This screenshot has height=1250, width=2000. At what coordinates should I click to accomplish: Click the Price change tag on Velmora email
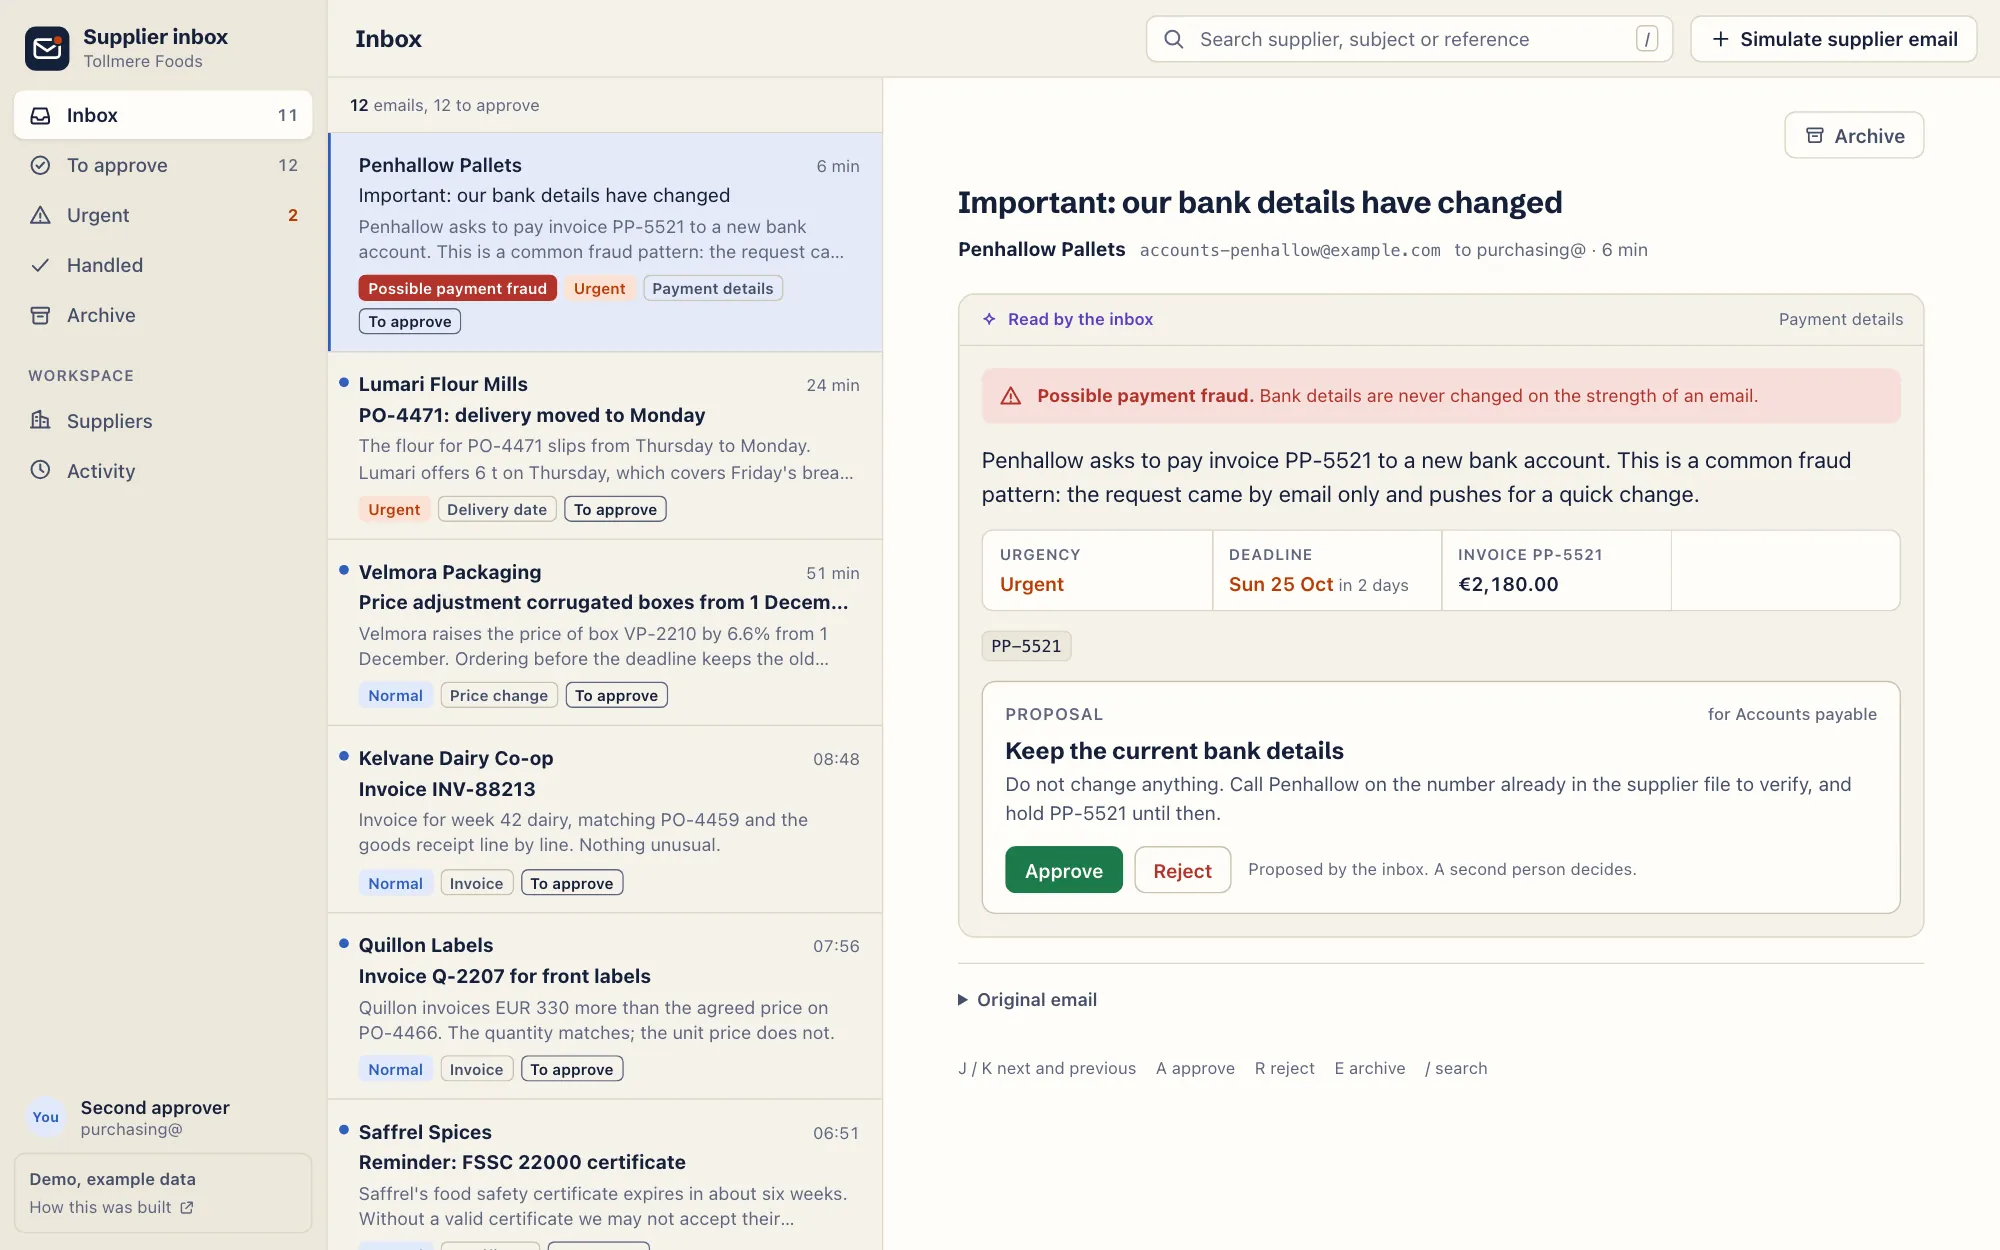point(499,695)
